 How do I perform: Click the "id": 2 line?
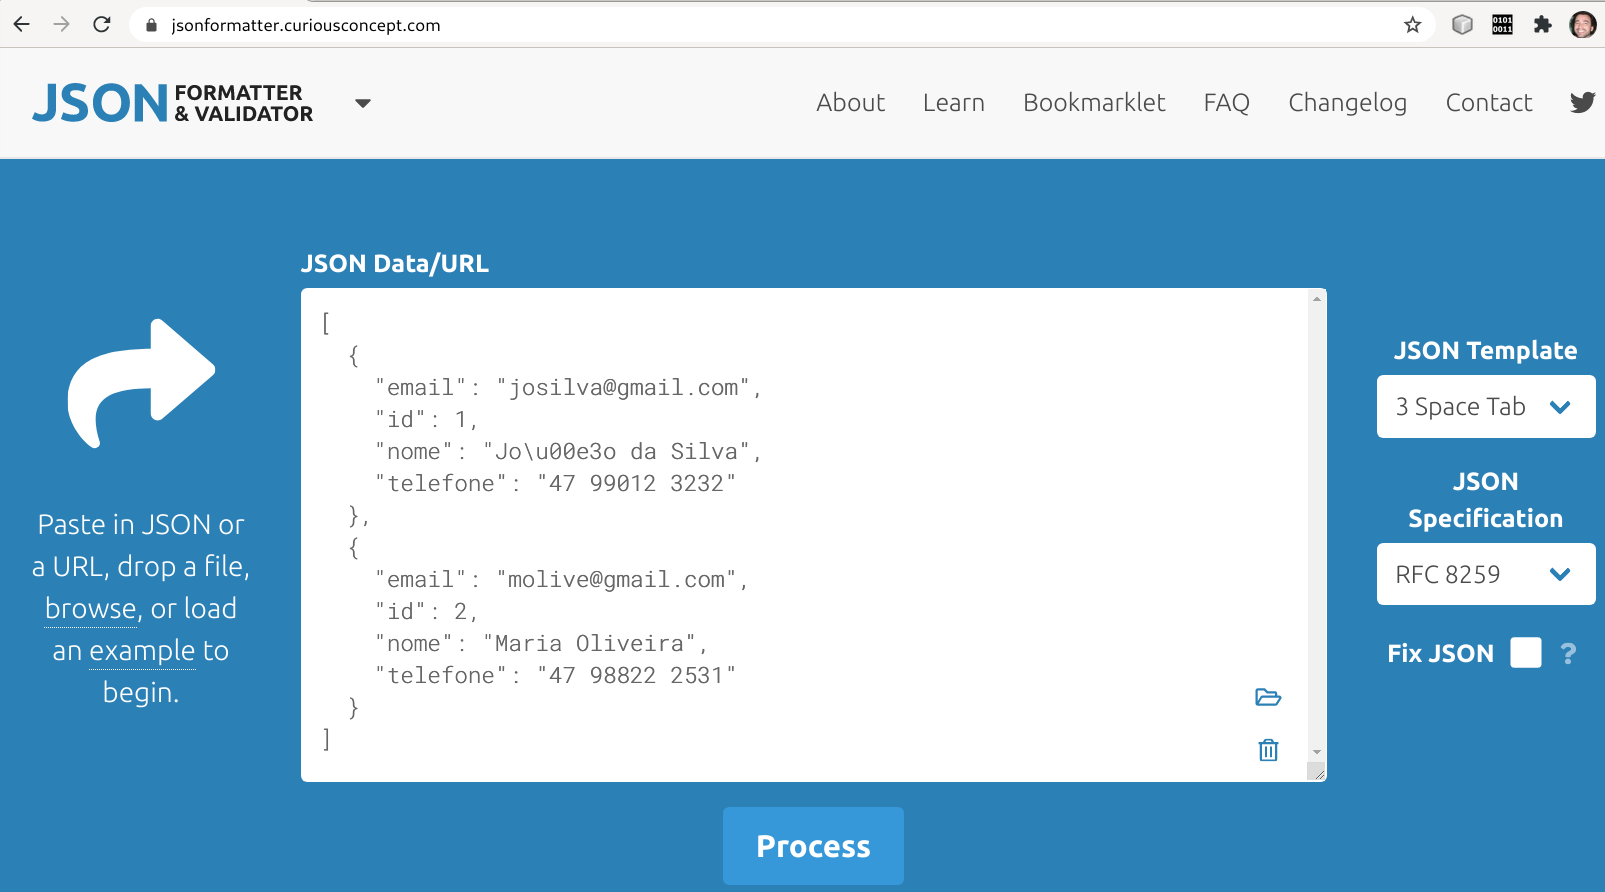tap(427, 612)
